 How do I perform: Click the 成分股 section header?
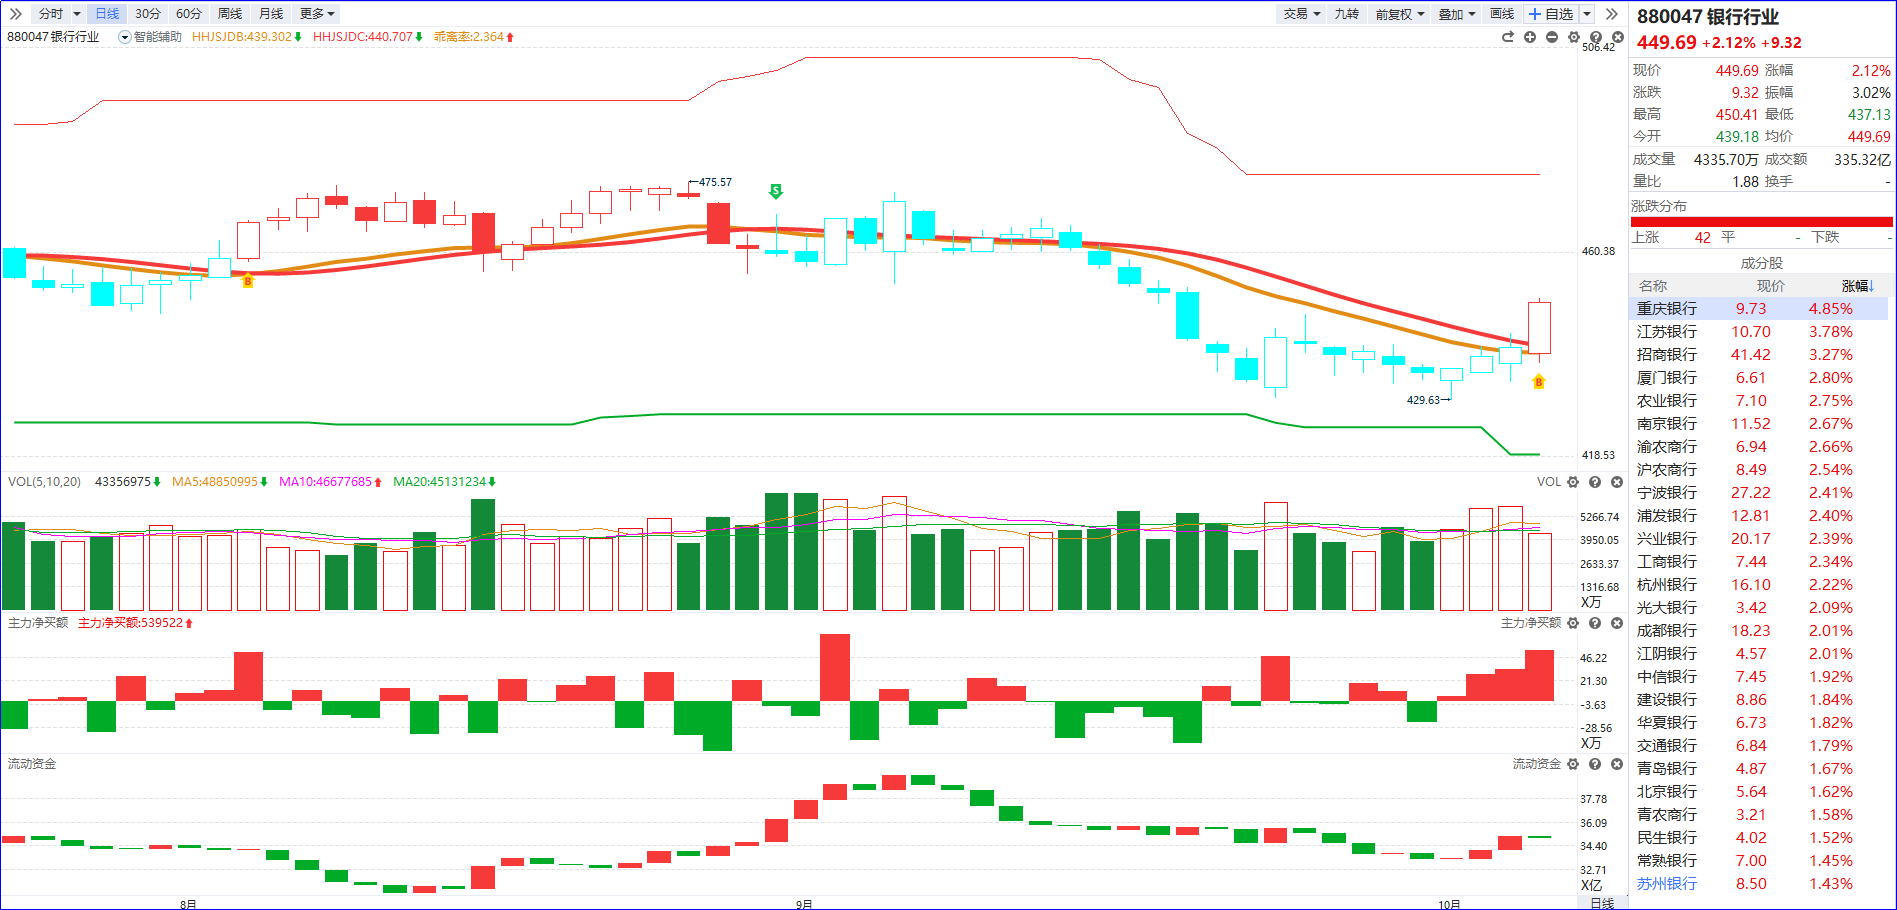point(1762,263)
